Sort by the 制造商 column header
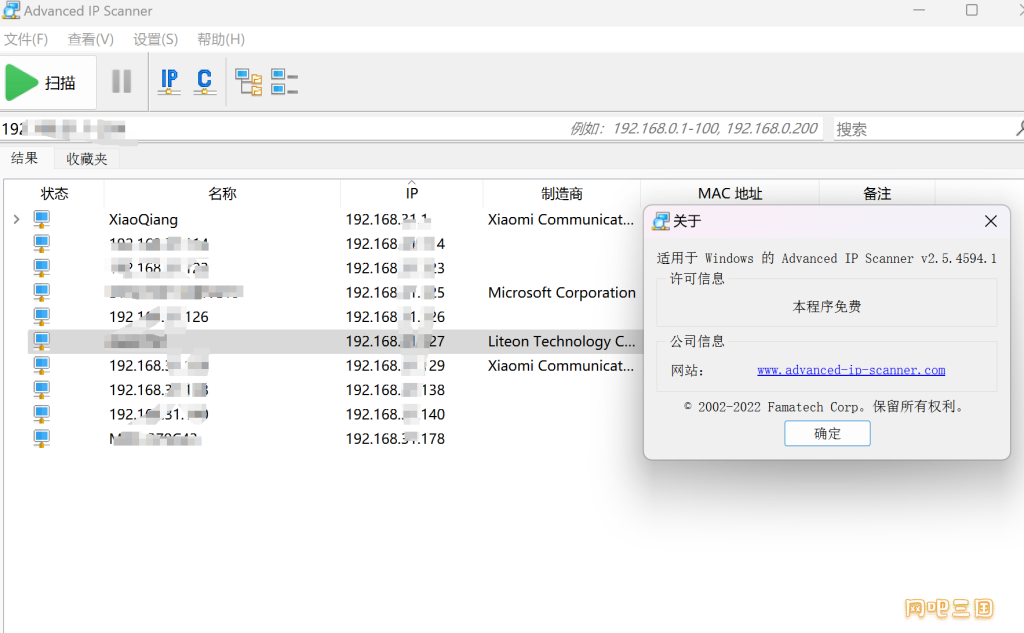The image size is (1024, 633). [562, 193]
